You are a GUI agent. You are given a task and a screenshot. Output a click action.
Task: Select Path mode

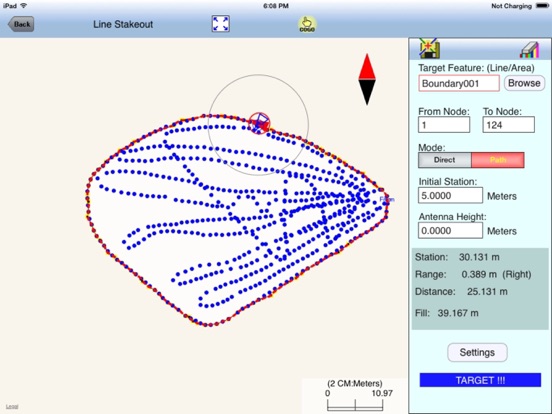[497, 160]
